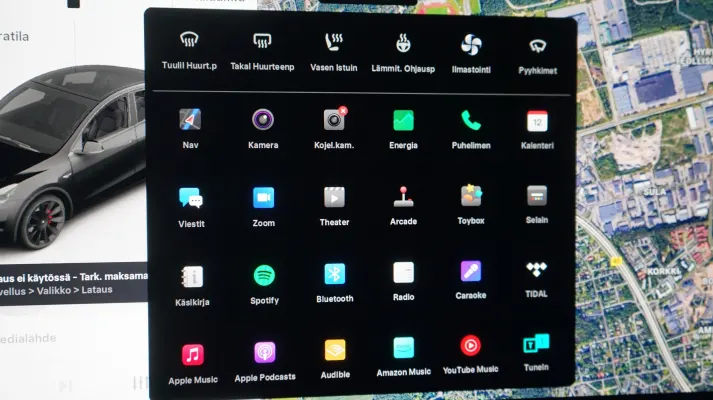The image size is (713, 400).
Task: Tap the satellite map near KORKKI label
Action: point(663,271)
